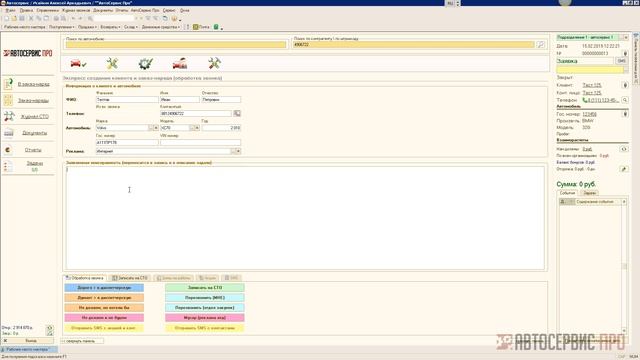Click the pink Мусор button
The image size is (640, 360).
[205, 318]
